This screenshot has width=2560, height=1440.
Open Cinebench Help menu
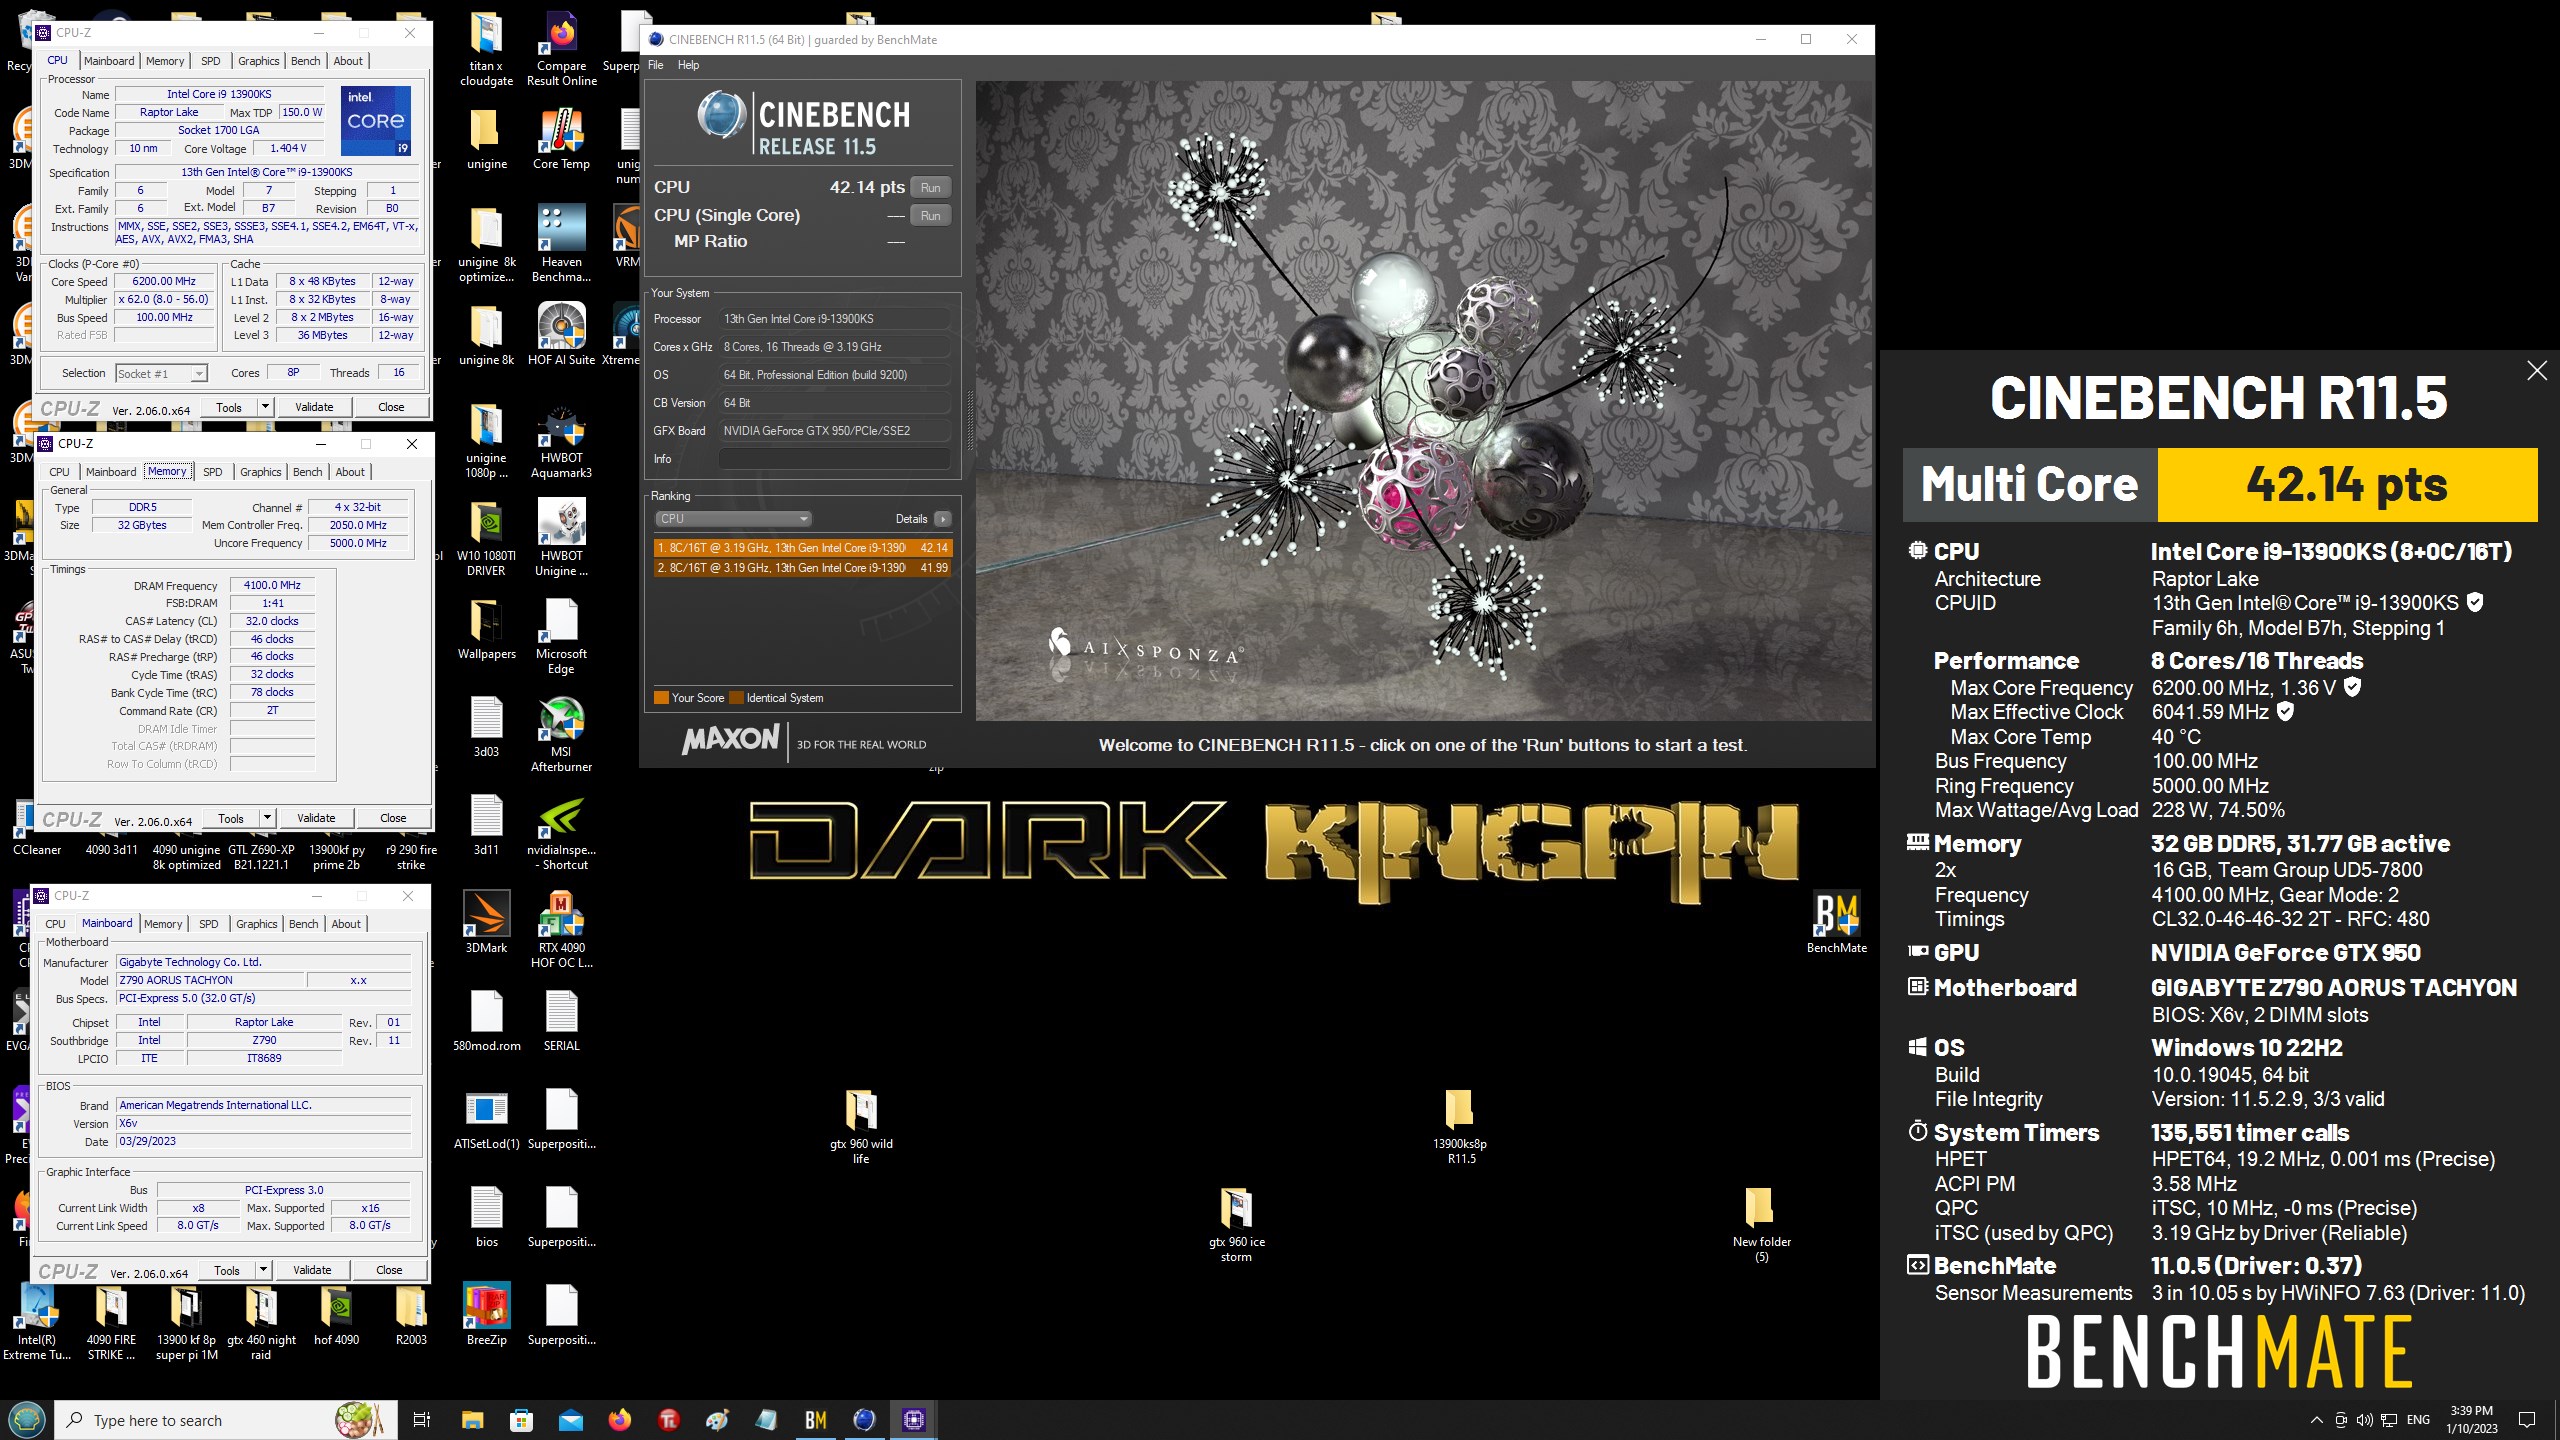pyautogui.click(x=688, y=65)
